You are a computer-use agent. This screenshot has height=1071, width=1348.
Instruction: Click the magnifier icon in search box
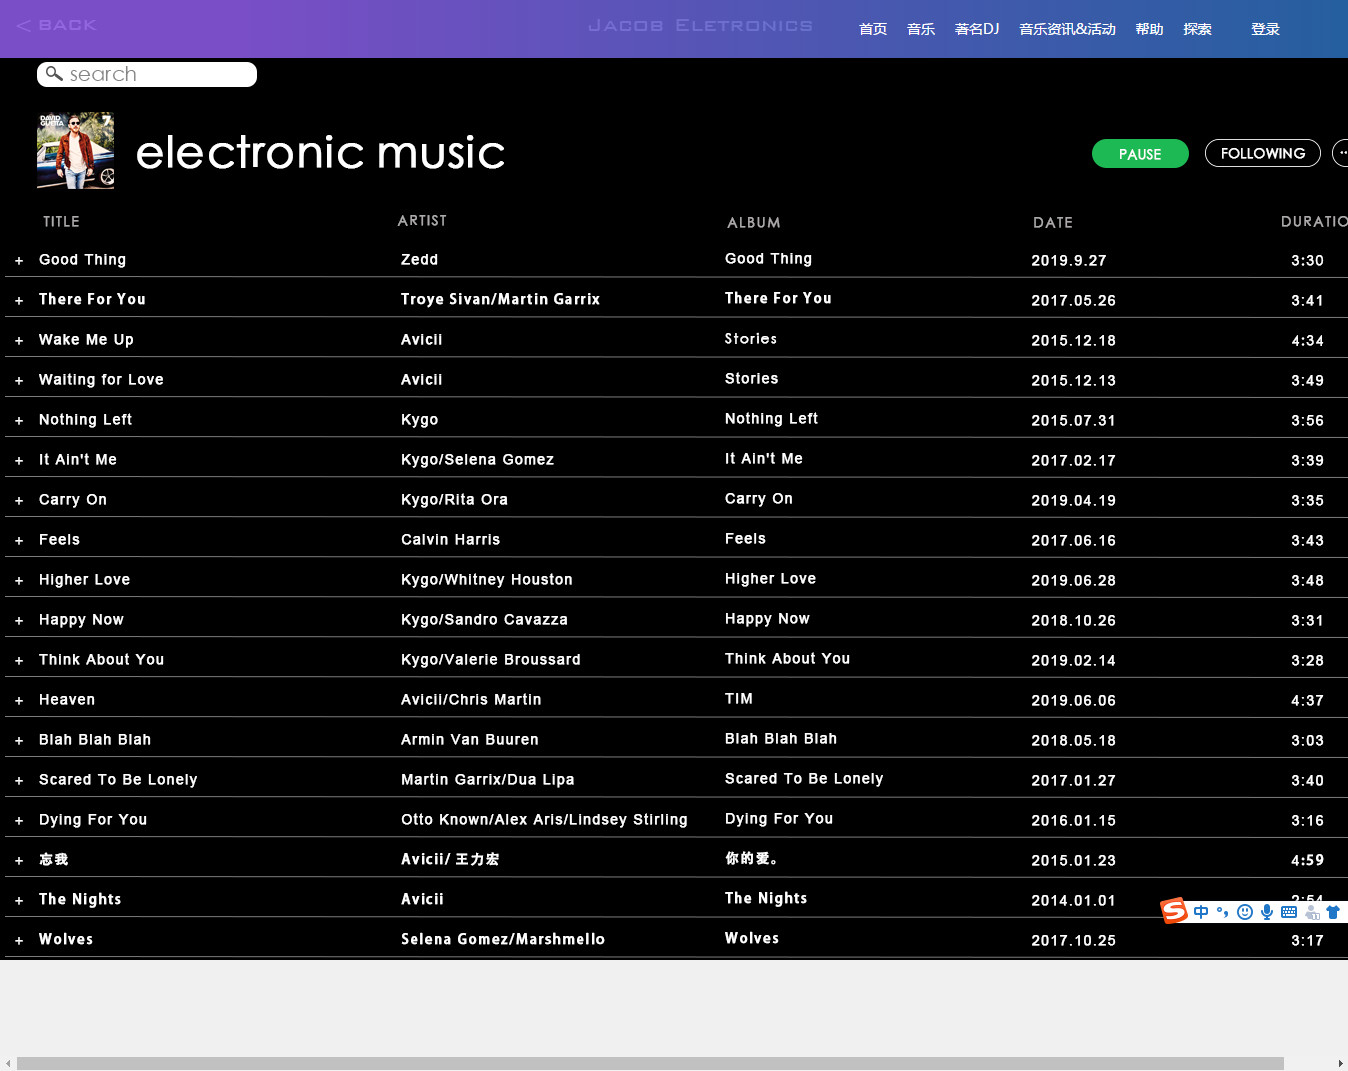54,74
